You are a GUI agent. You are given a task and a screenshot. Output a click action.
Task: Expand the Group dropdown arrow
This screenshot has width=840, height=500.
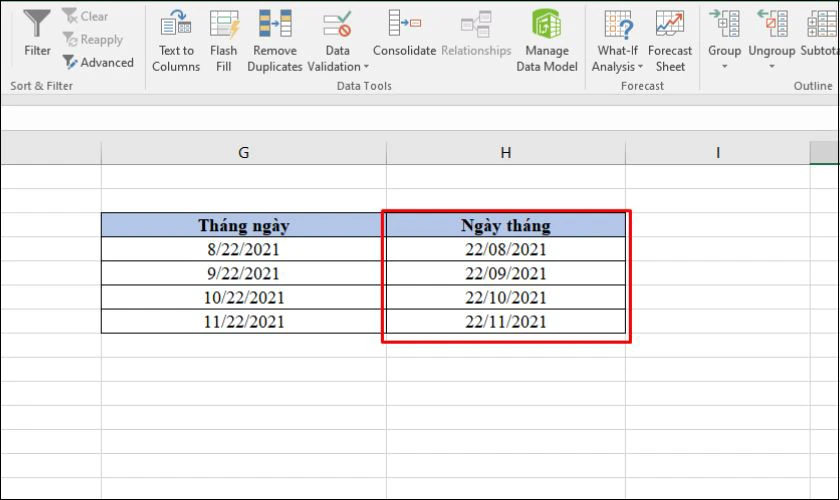click(724, 66)
